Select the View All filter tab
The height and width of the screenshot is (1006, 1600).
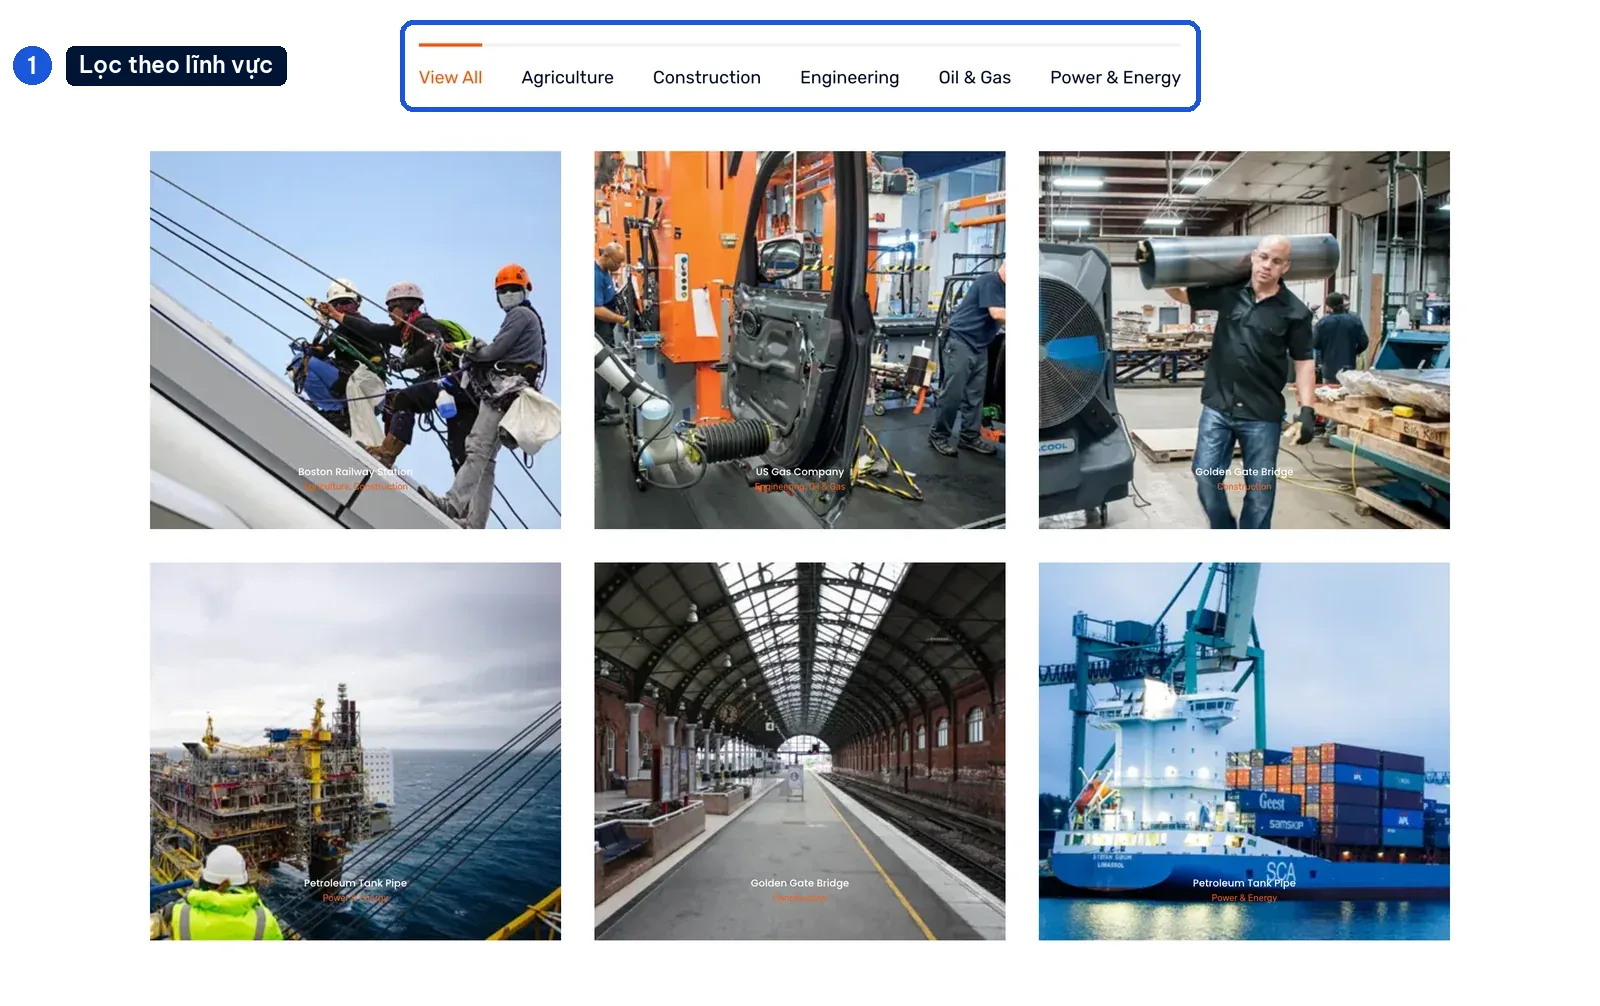[x=450, y=77]
